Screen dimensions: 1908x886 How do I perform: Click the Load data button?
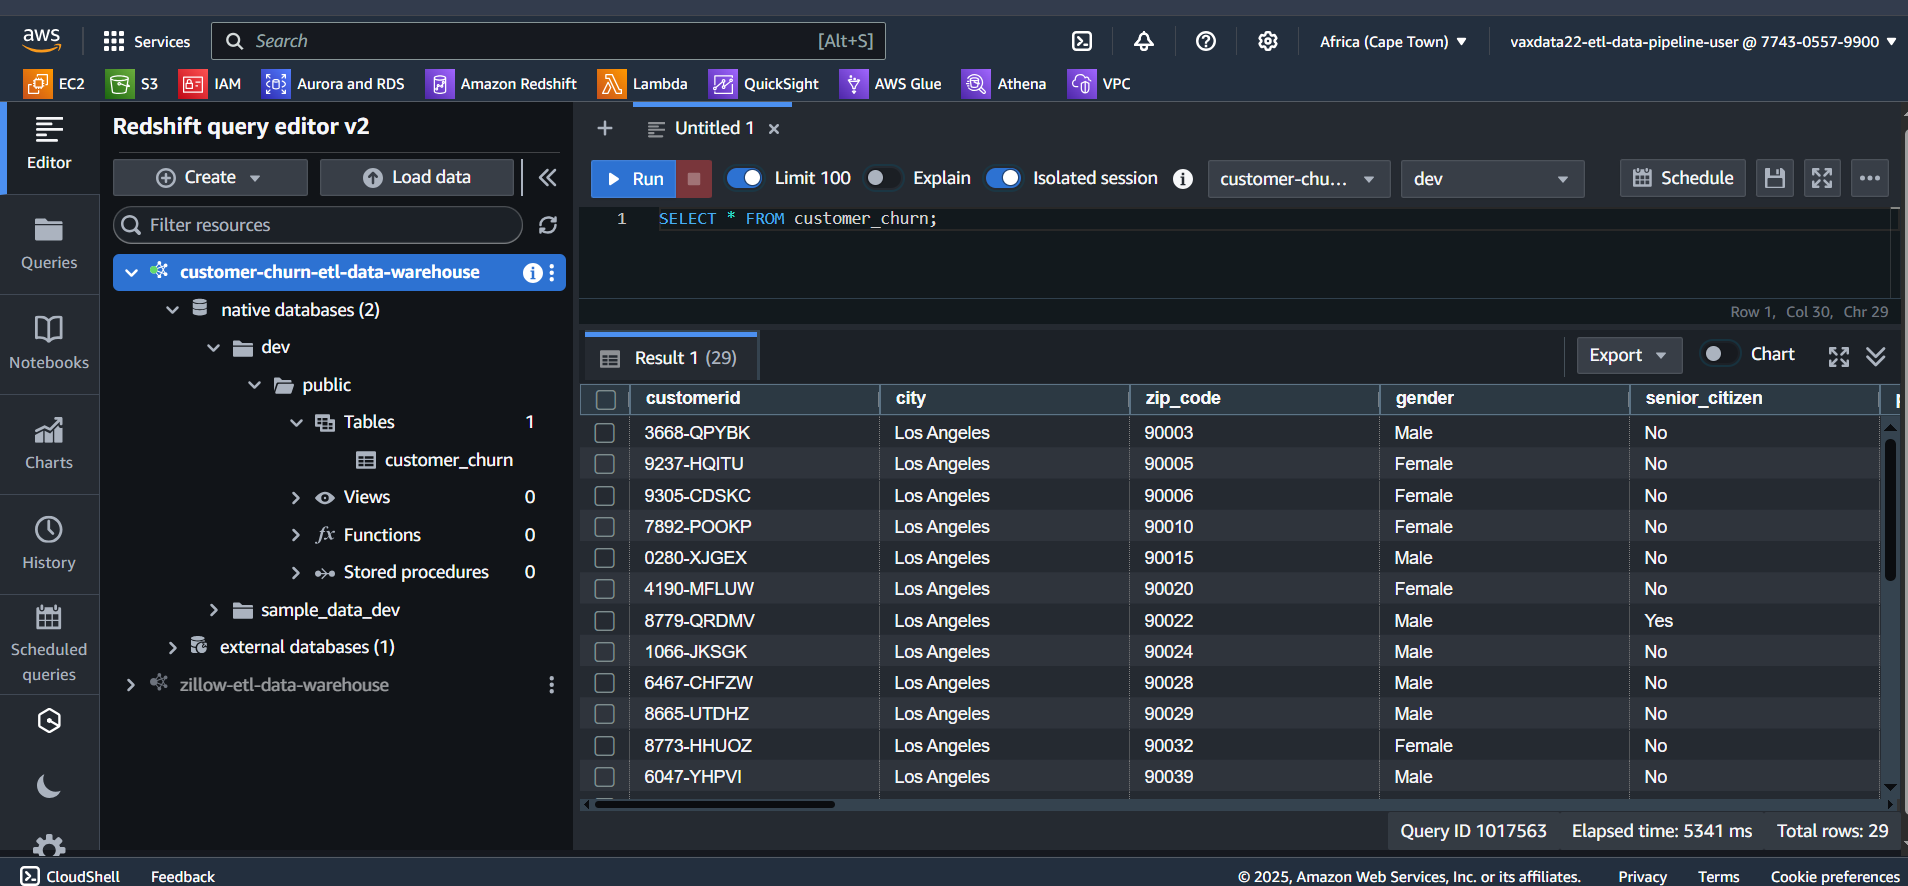click(x=416, y=177)
